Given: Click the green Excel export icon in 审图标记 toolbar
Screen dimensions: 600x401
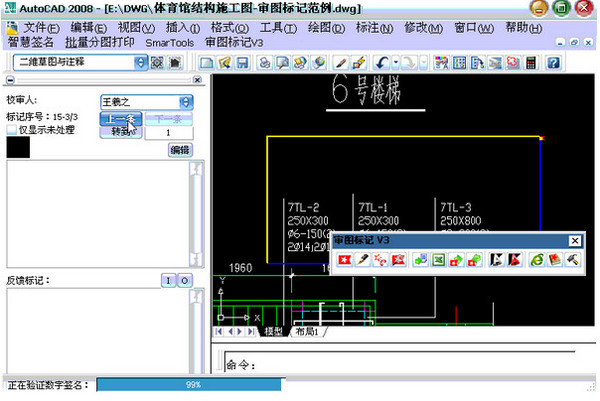Looking at the screenshot, I should click(438, 260).
